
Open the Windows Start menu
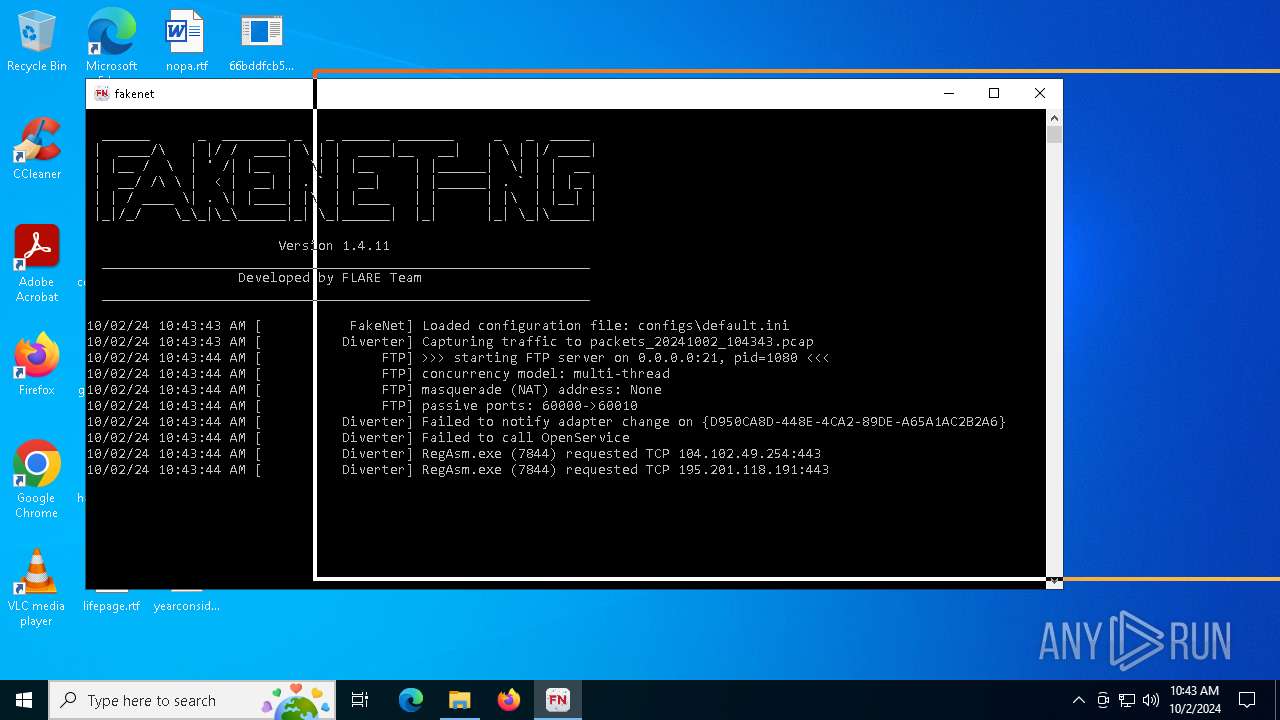[x=24, y=700]
